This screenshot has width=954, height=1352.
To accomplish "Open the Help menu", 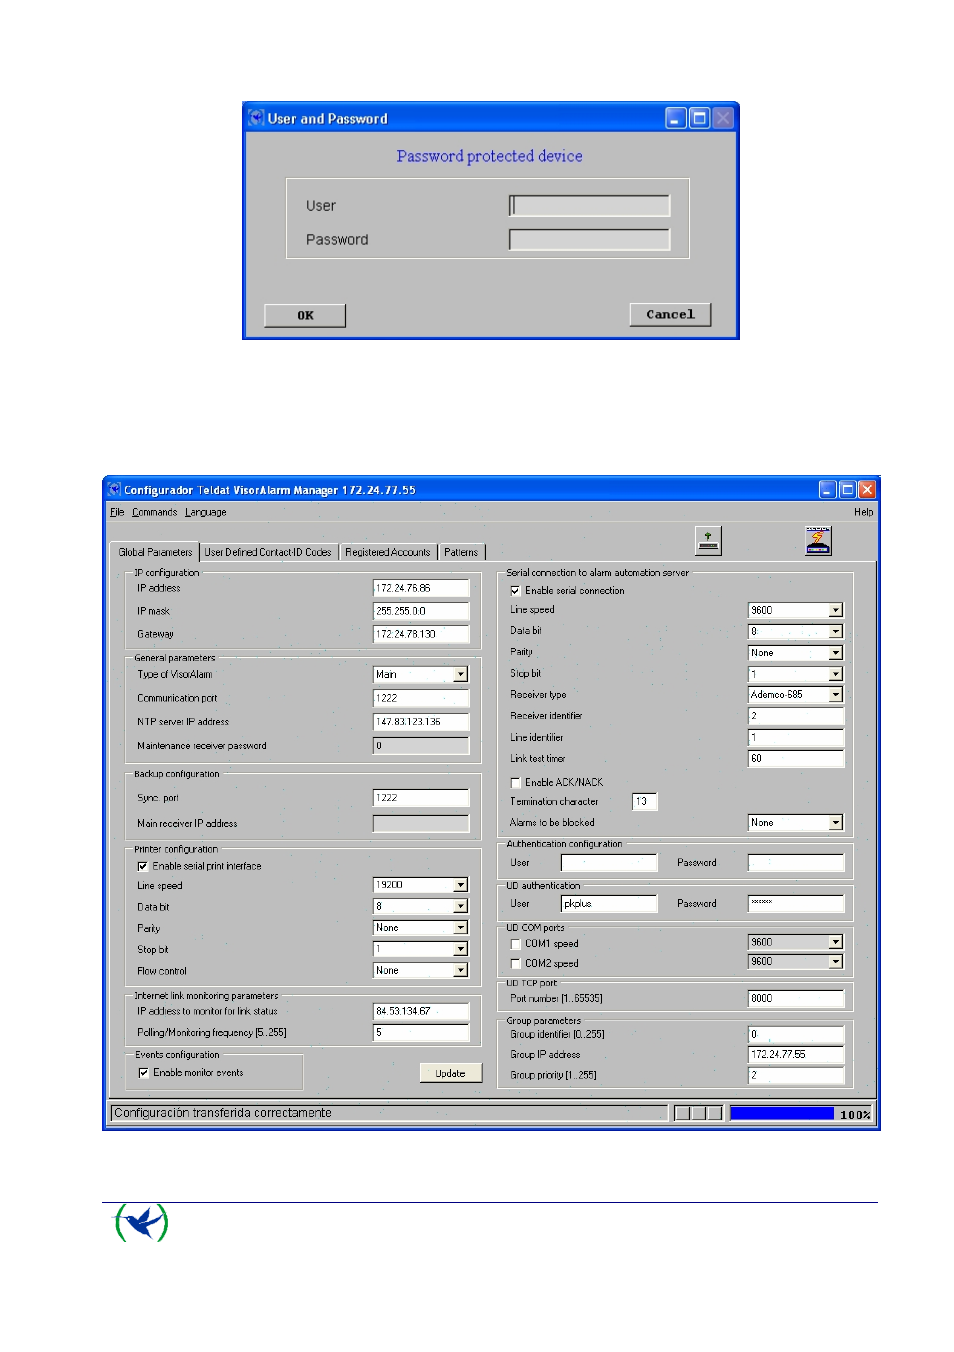I will point(863,512).
